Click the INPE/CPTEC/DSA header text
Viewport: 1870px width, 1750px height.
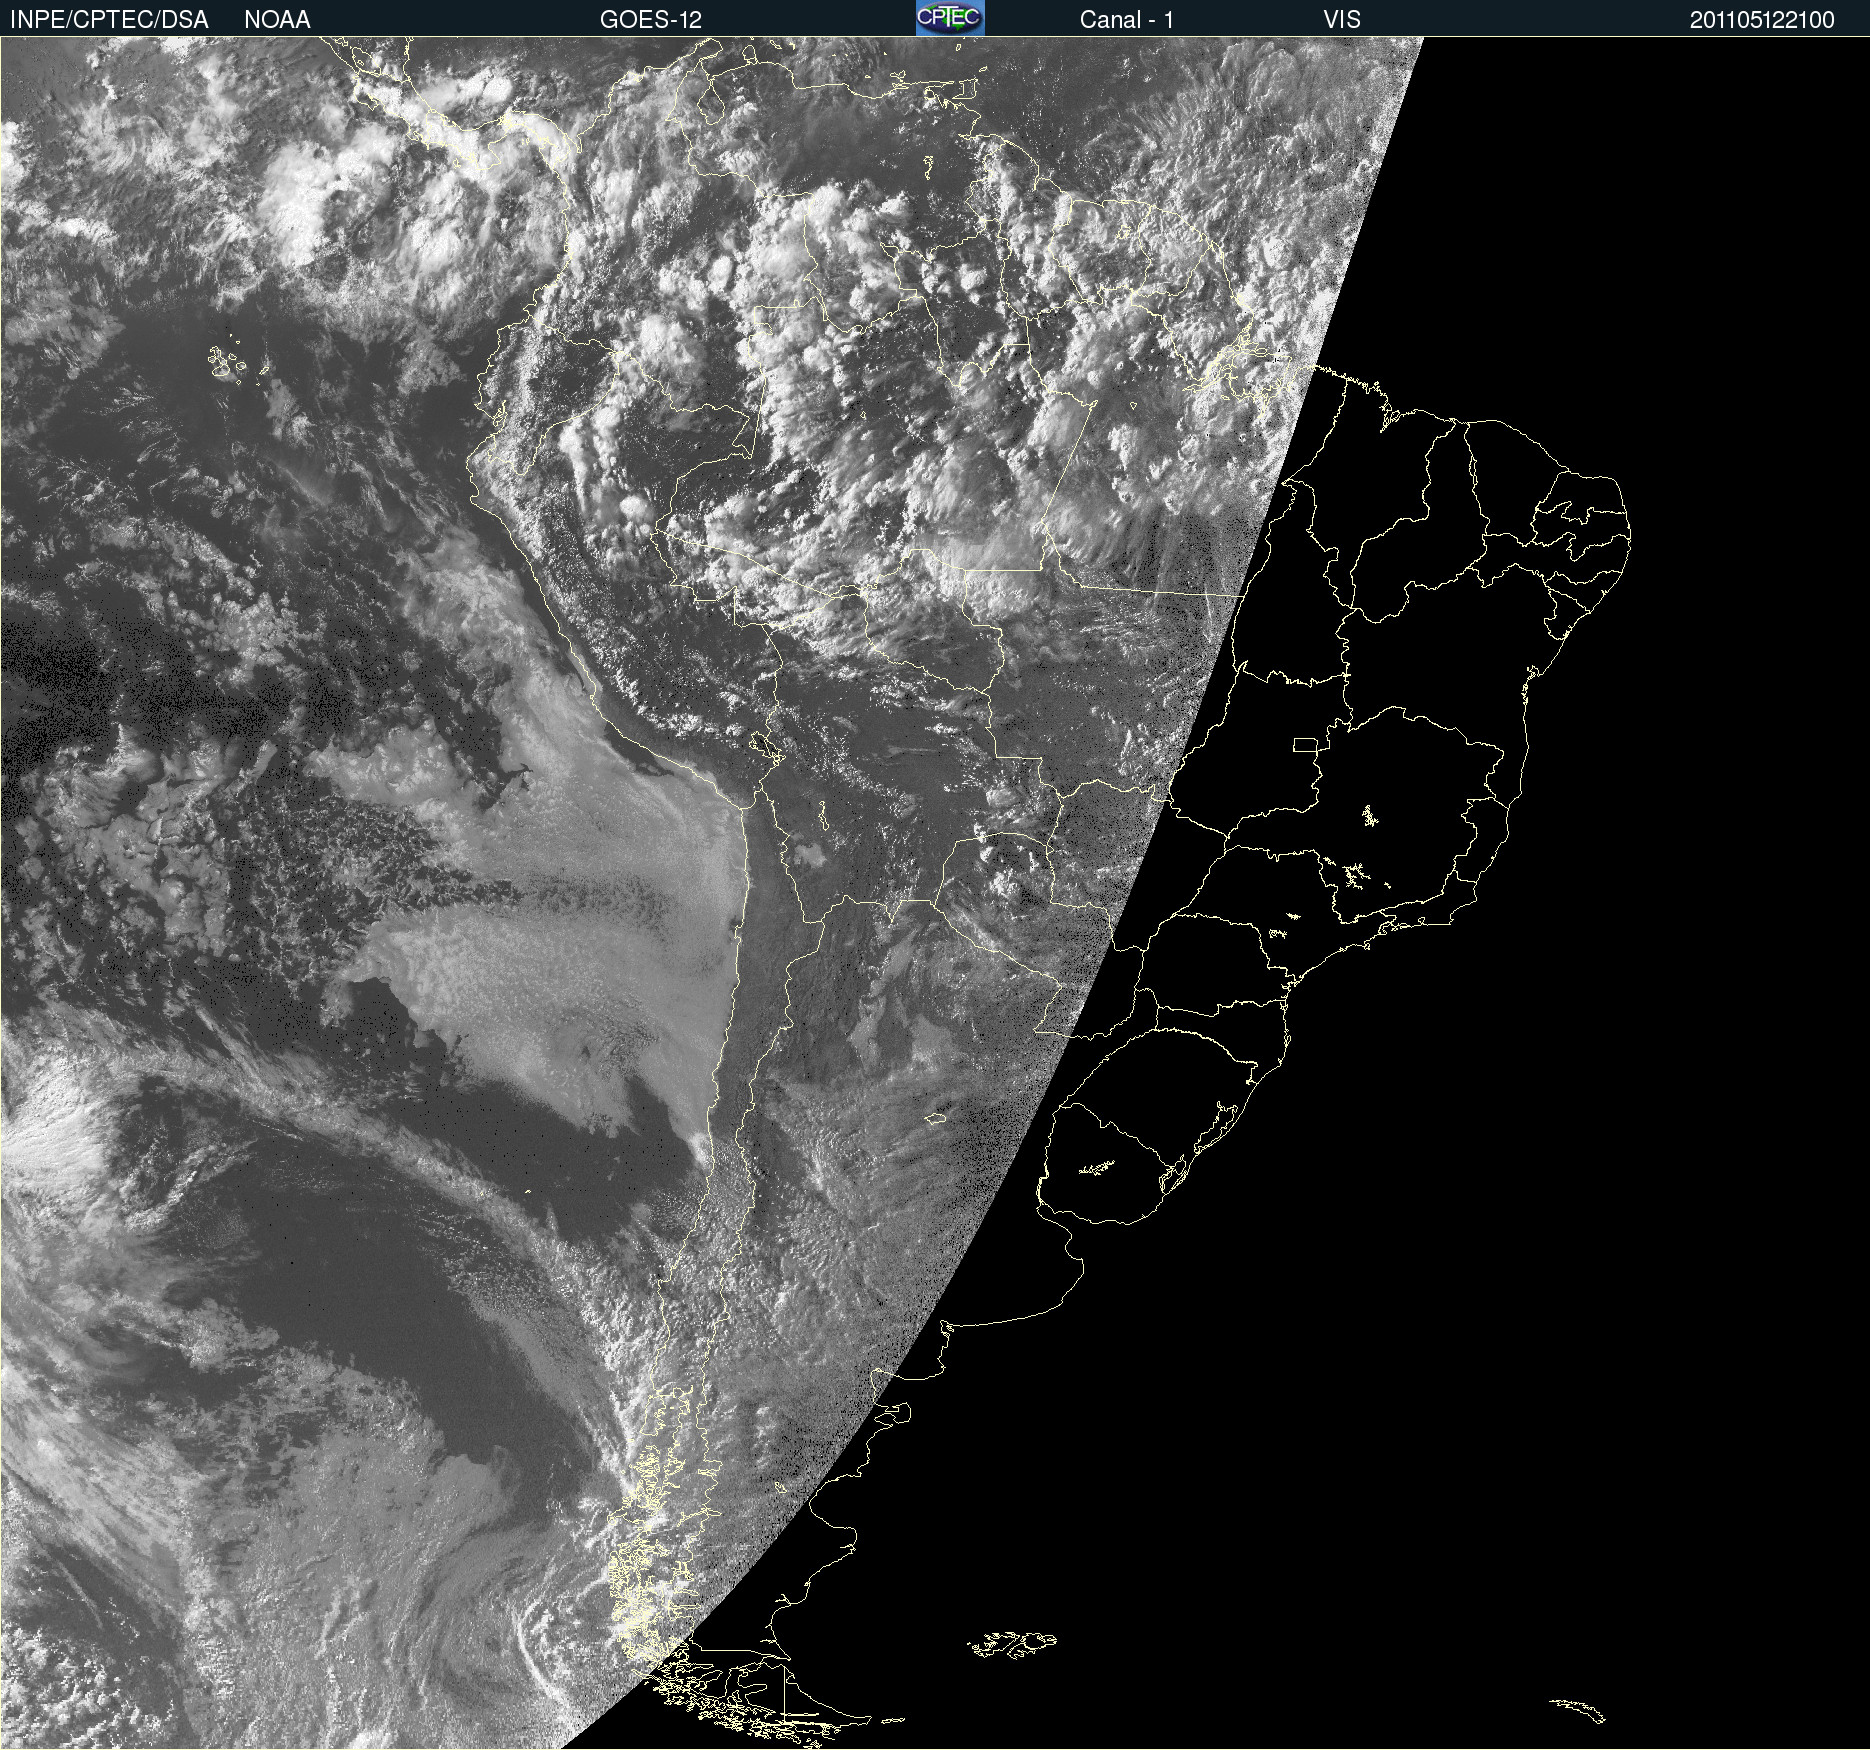click(x=109, y=20)
